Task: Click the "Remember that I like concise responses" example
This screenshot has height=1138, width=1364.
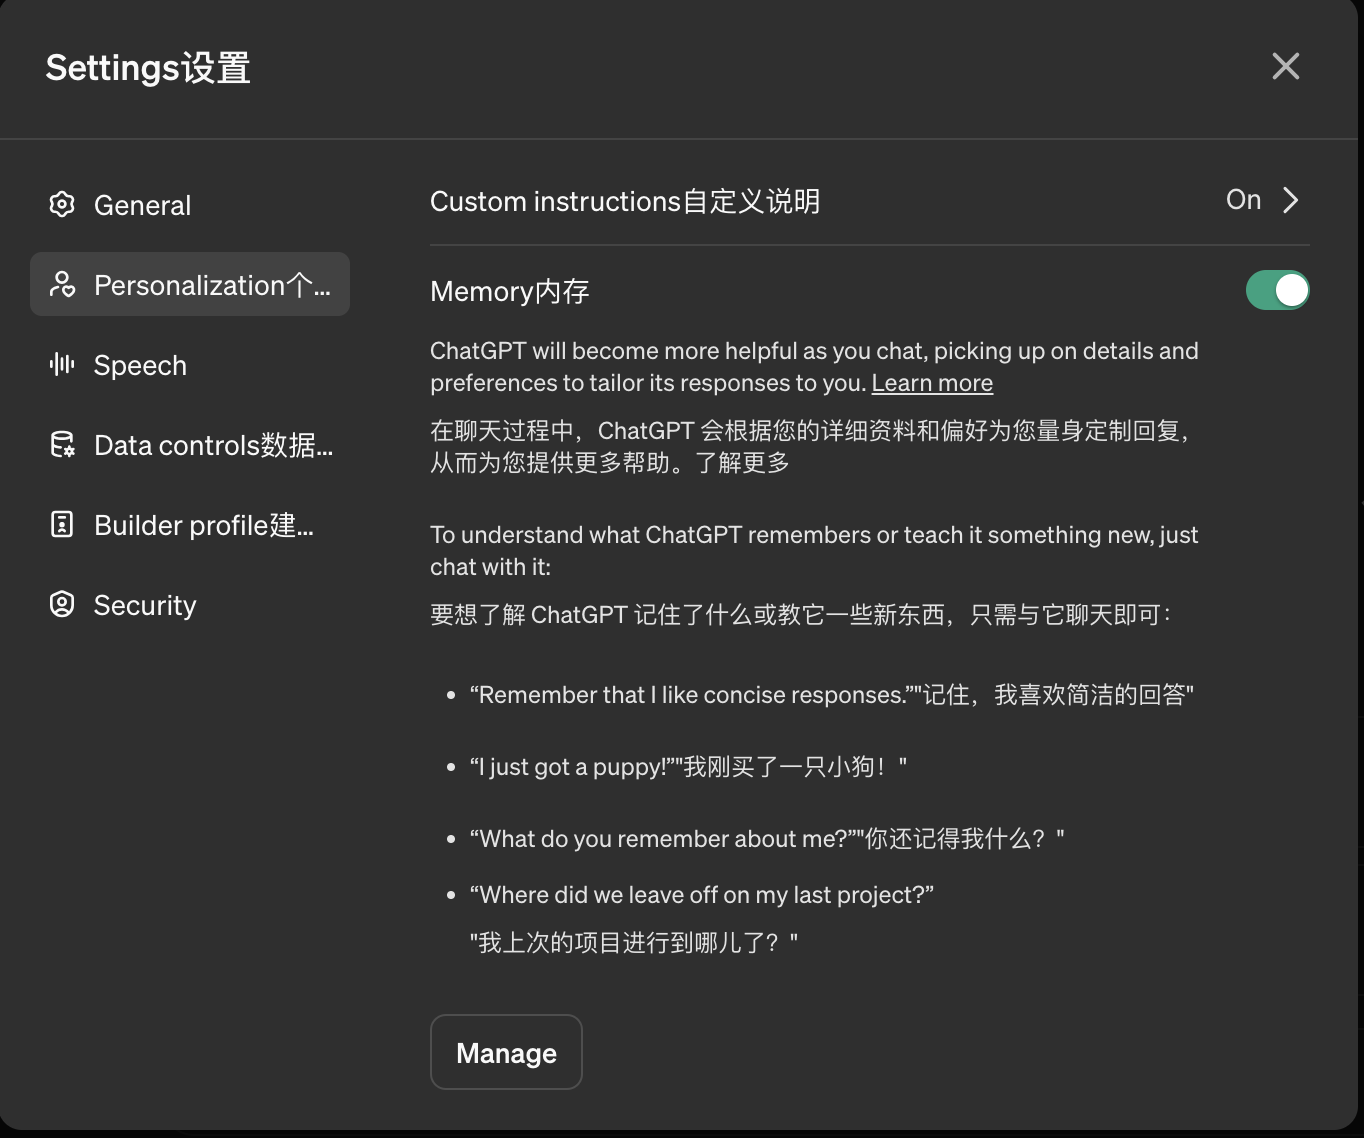Action: tap(832, 694)
